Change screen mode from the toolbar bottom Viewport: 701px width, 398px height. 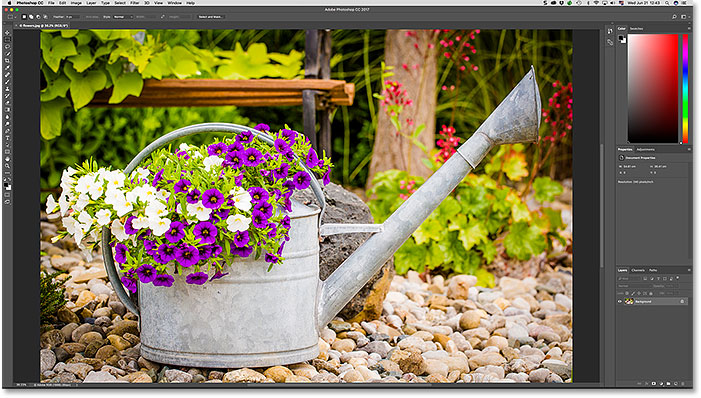point(8,202)
